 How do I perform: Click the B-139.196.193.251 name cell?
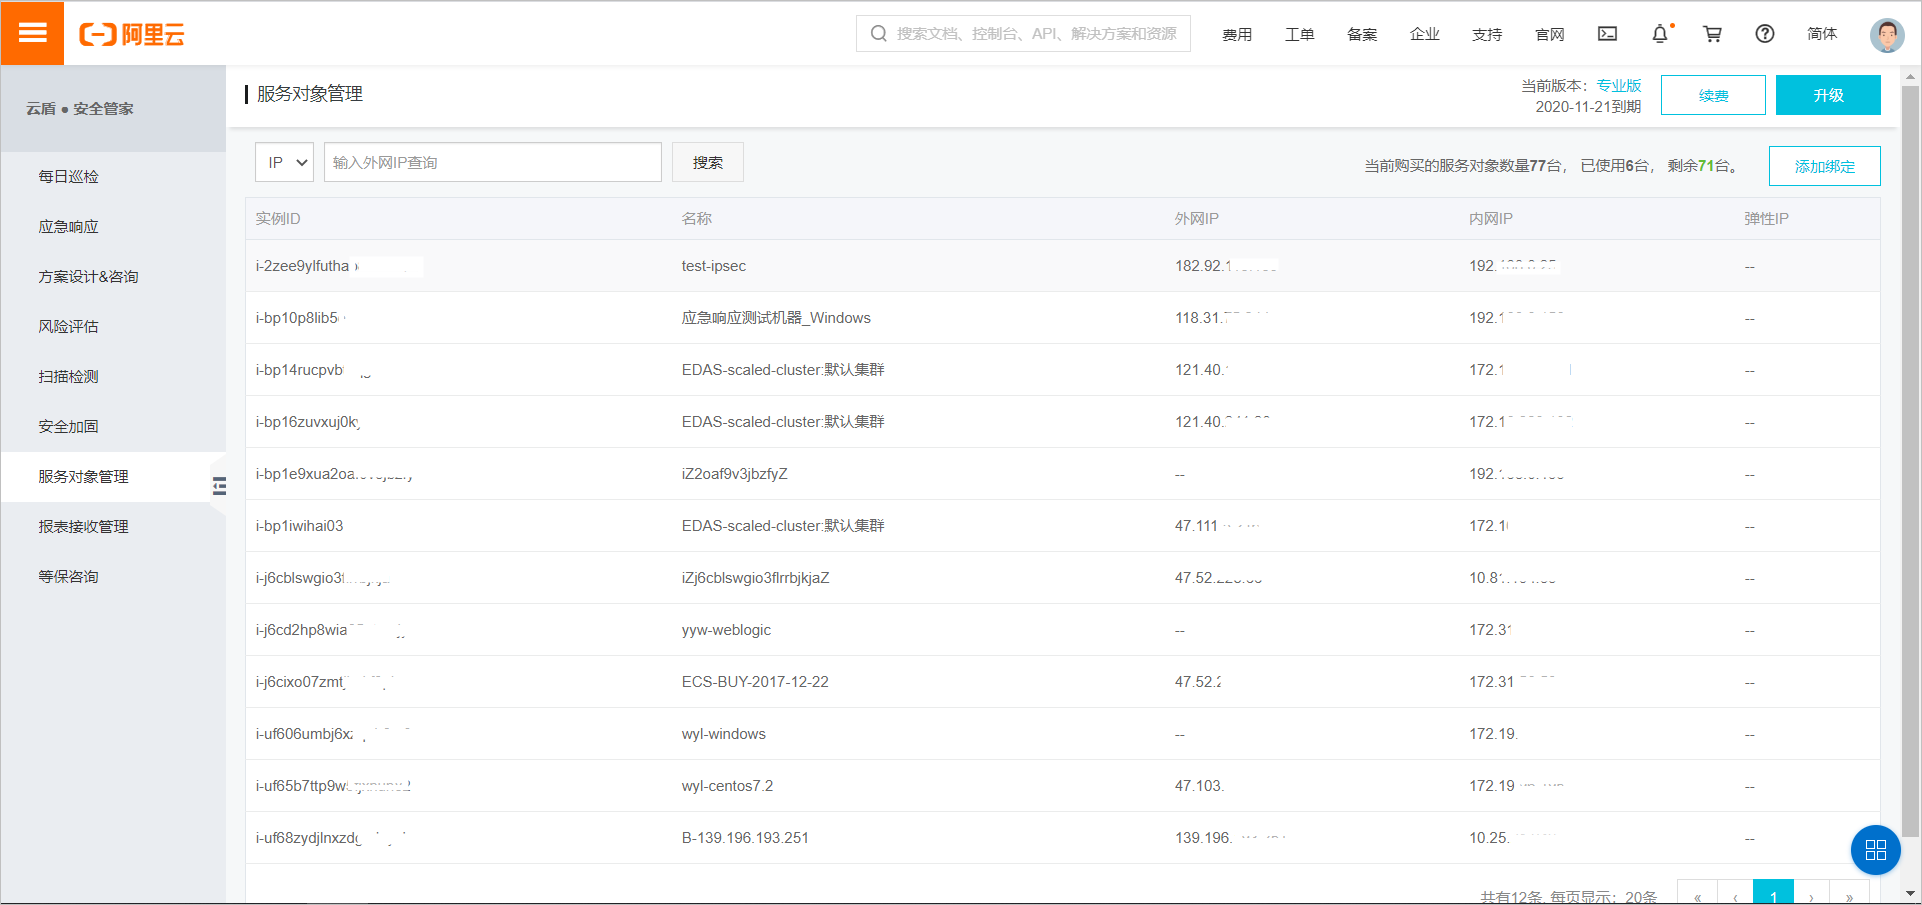[x=745, y=838]
